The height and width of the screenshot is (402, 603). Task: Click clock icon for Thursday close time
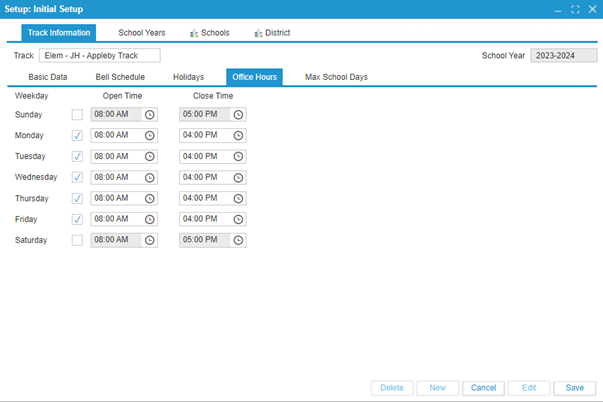pyautogui.click(x=238, y=198)
